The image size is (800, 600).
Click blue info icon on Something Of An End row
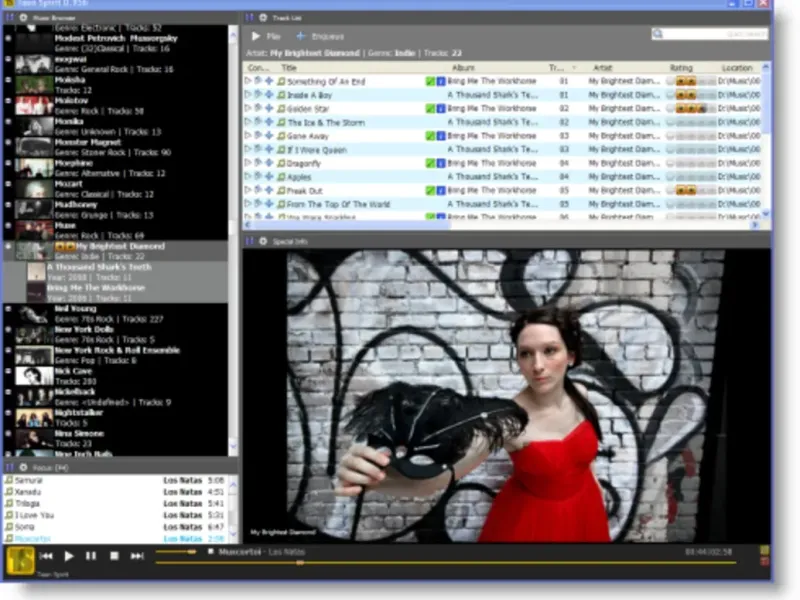tap(441, 81)
